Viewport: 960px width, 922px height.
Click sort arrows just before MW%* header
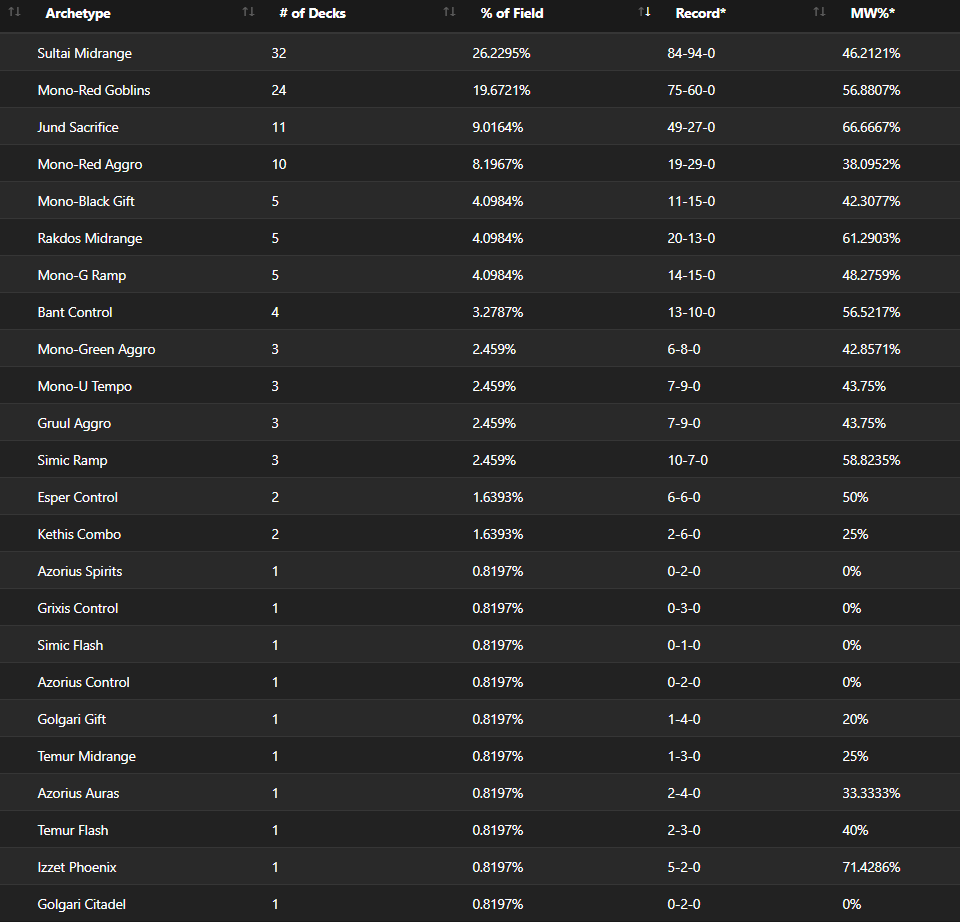(819, 12)
